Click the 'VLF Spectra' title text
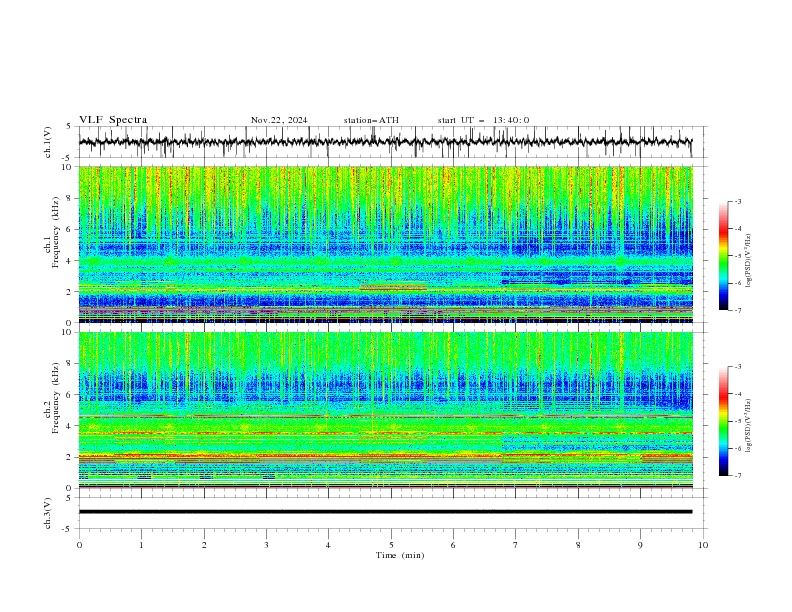 [113, 120]
